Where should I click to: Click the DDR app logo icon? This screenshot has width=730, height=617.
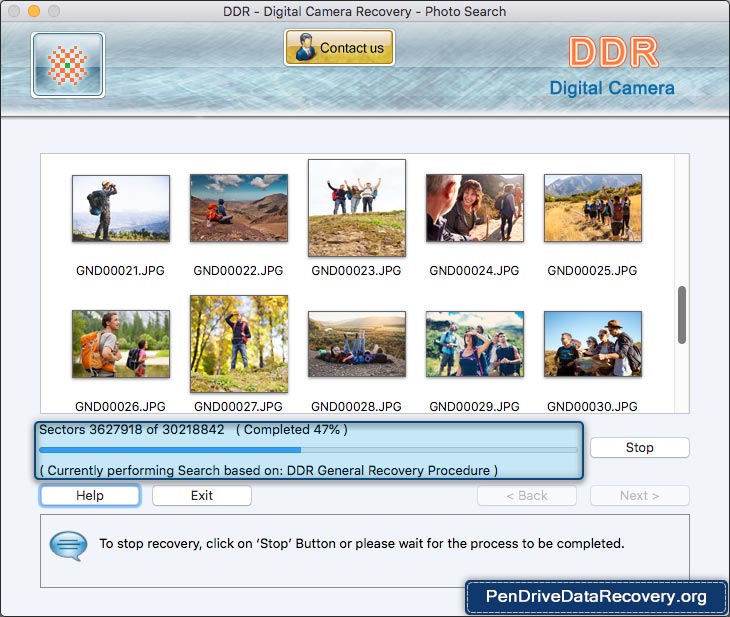[67, 65]
